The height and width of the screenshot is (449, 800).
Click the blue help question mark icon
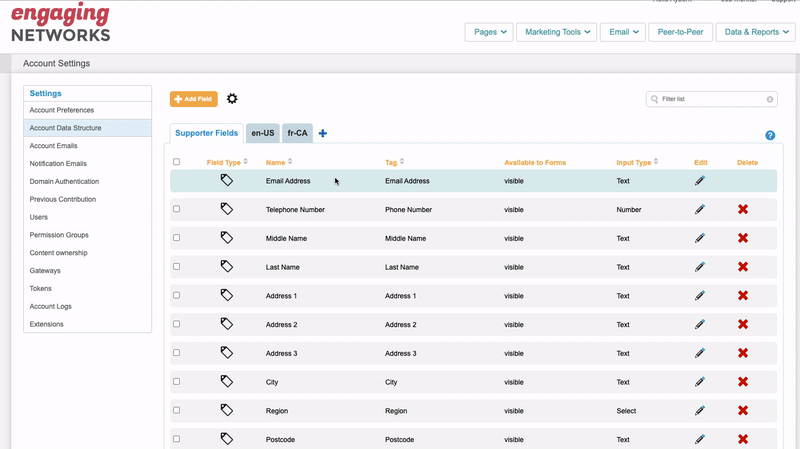click(x=770, y=135)
